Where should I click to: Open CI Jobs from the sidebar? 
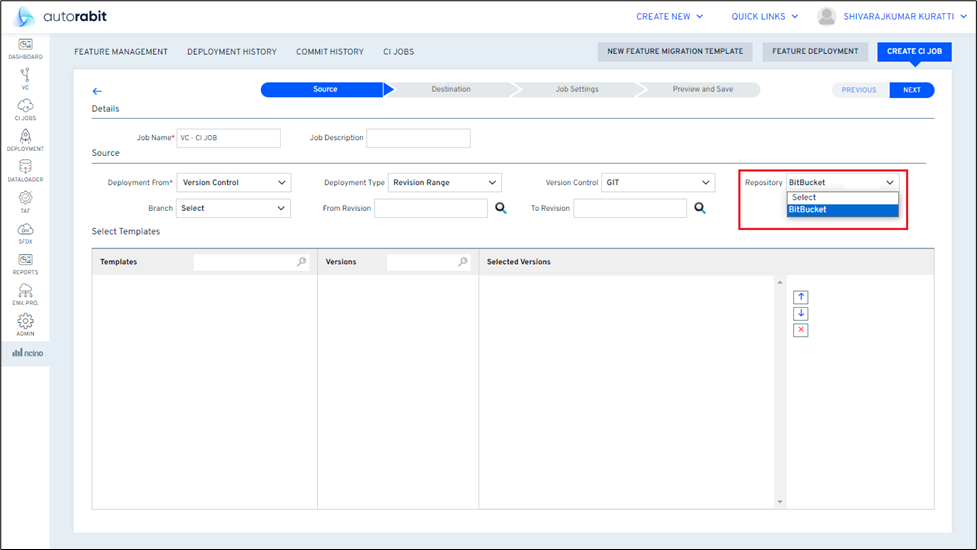[x=25, y=107]
